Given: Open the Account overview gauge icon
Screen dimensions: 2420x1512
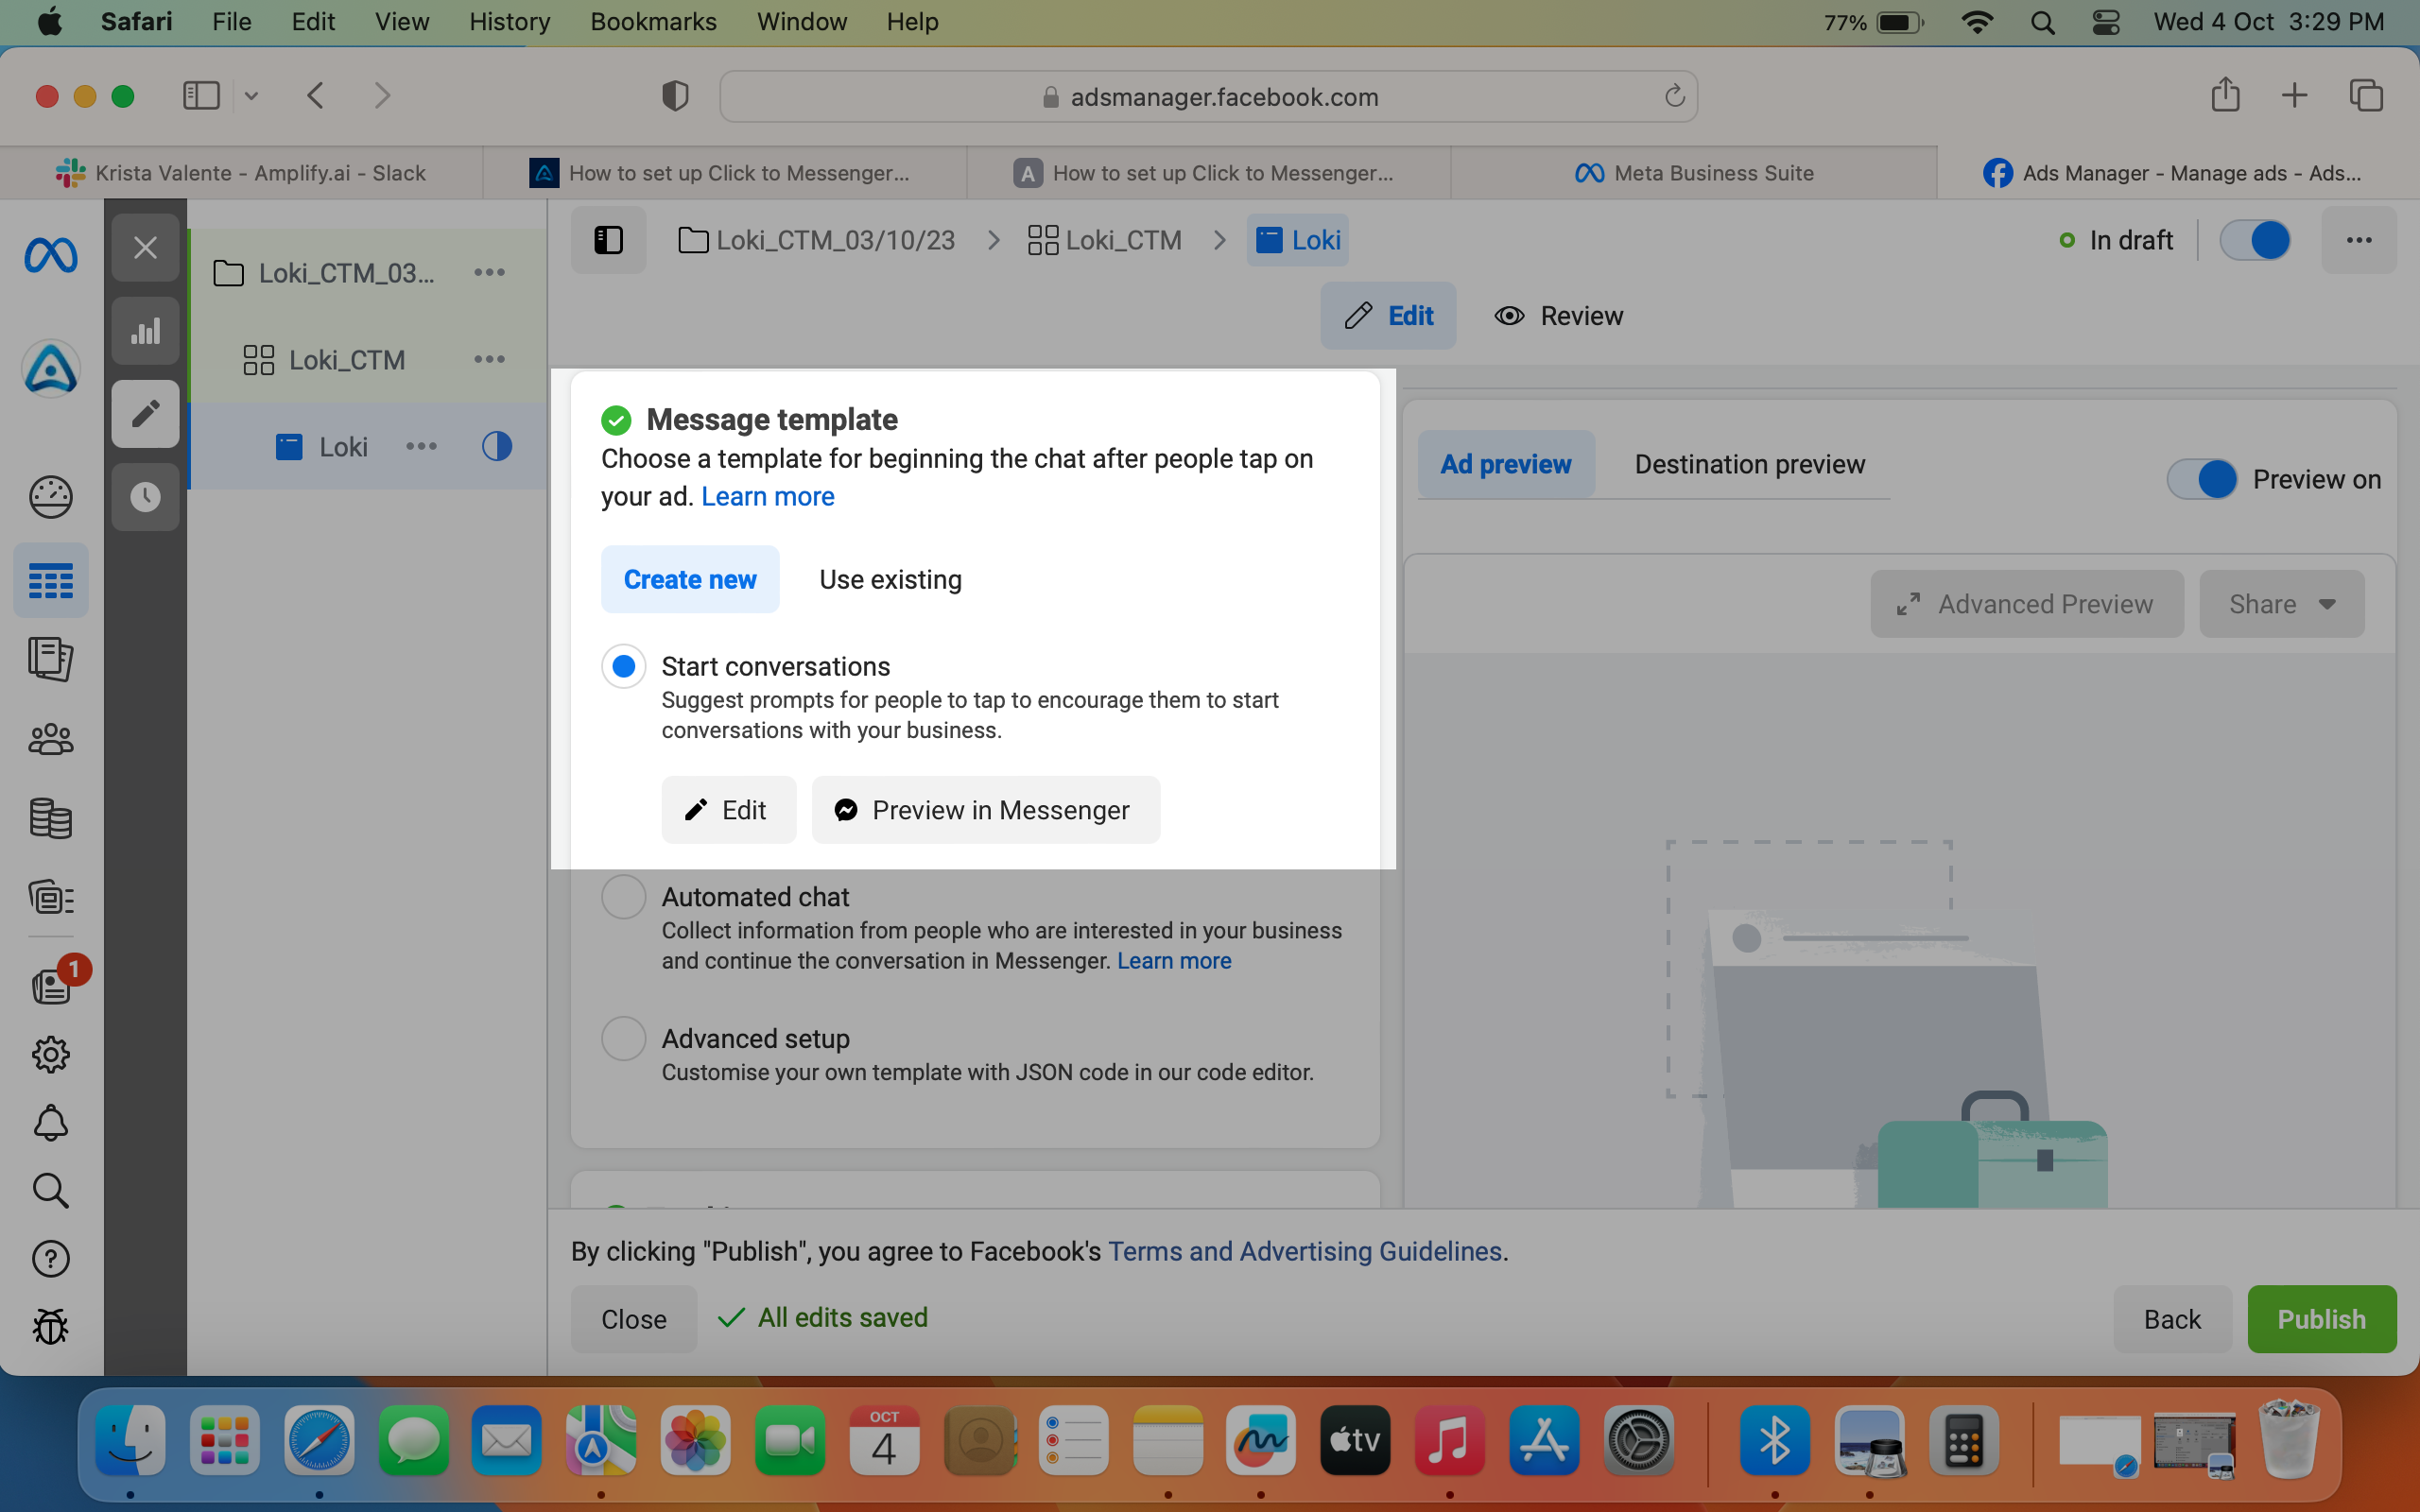Looking at the screenshot, I should point(51,497).
